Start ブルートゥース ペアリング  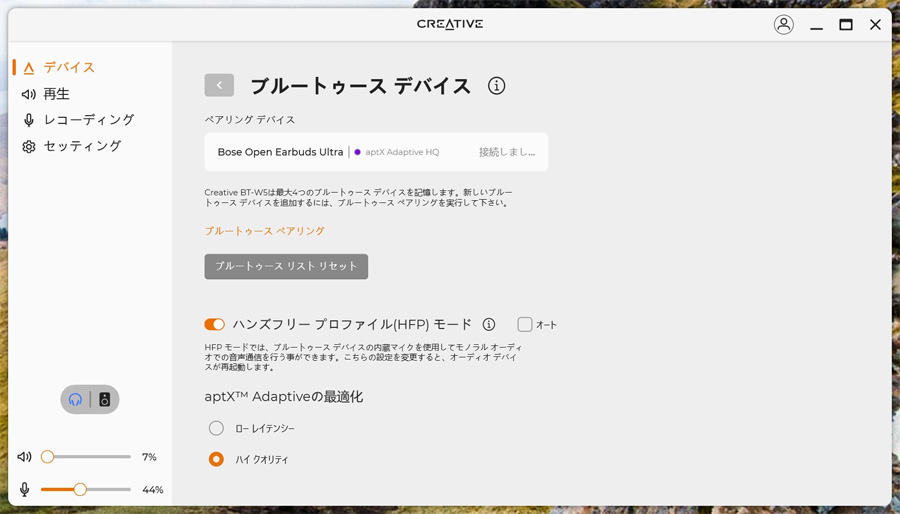[x=265, y=231]
